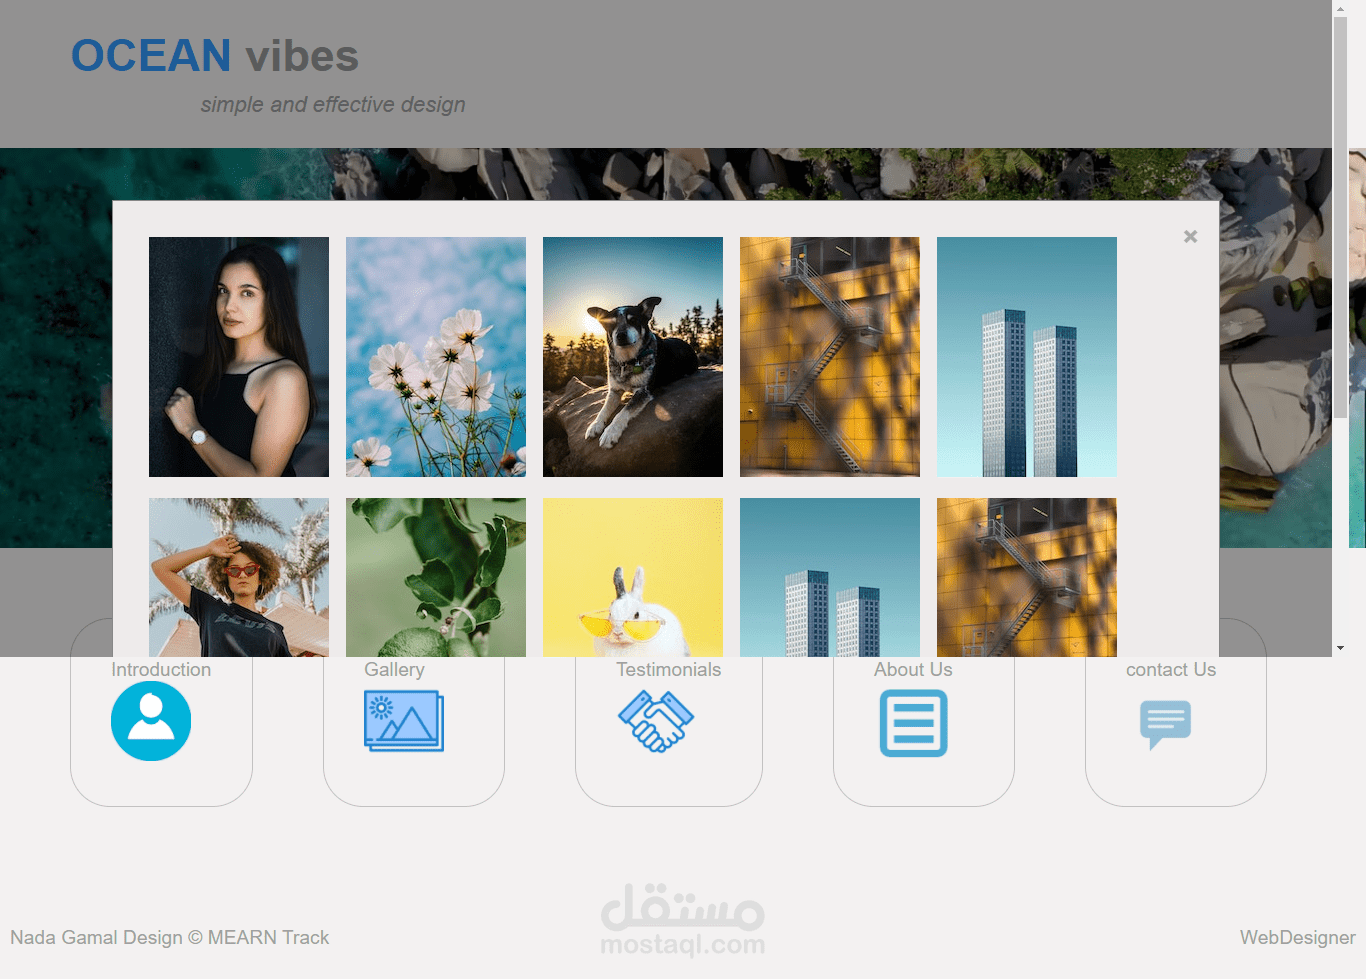
Task: Select the rabbit with yellow glasses photo
Action: point(633,577)
